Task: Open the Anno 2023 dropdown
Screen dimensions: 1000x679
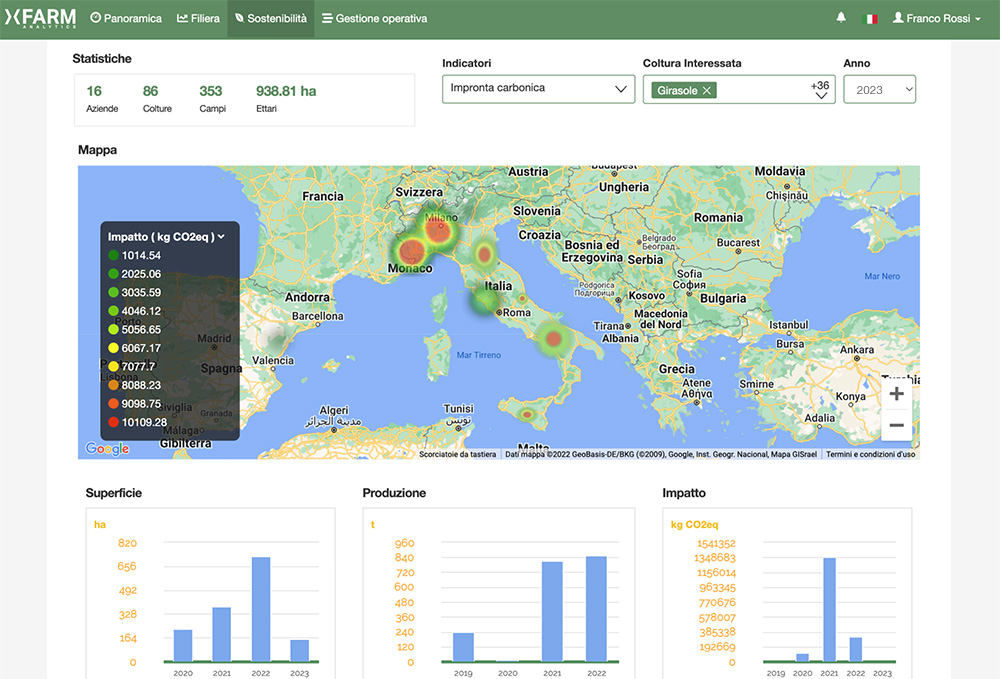Action: 880,89
